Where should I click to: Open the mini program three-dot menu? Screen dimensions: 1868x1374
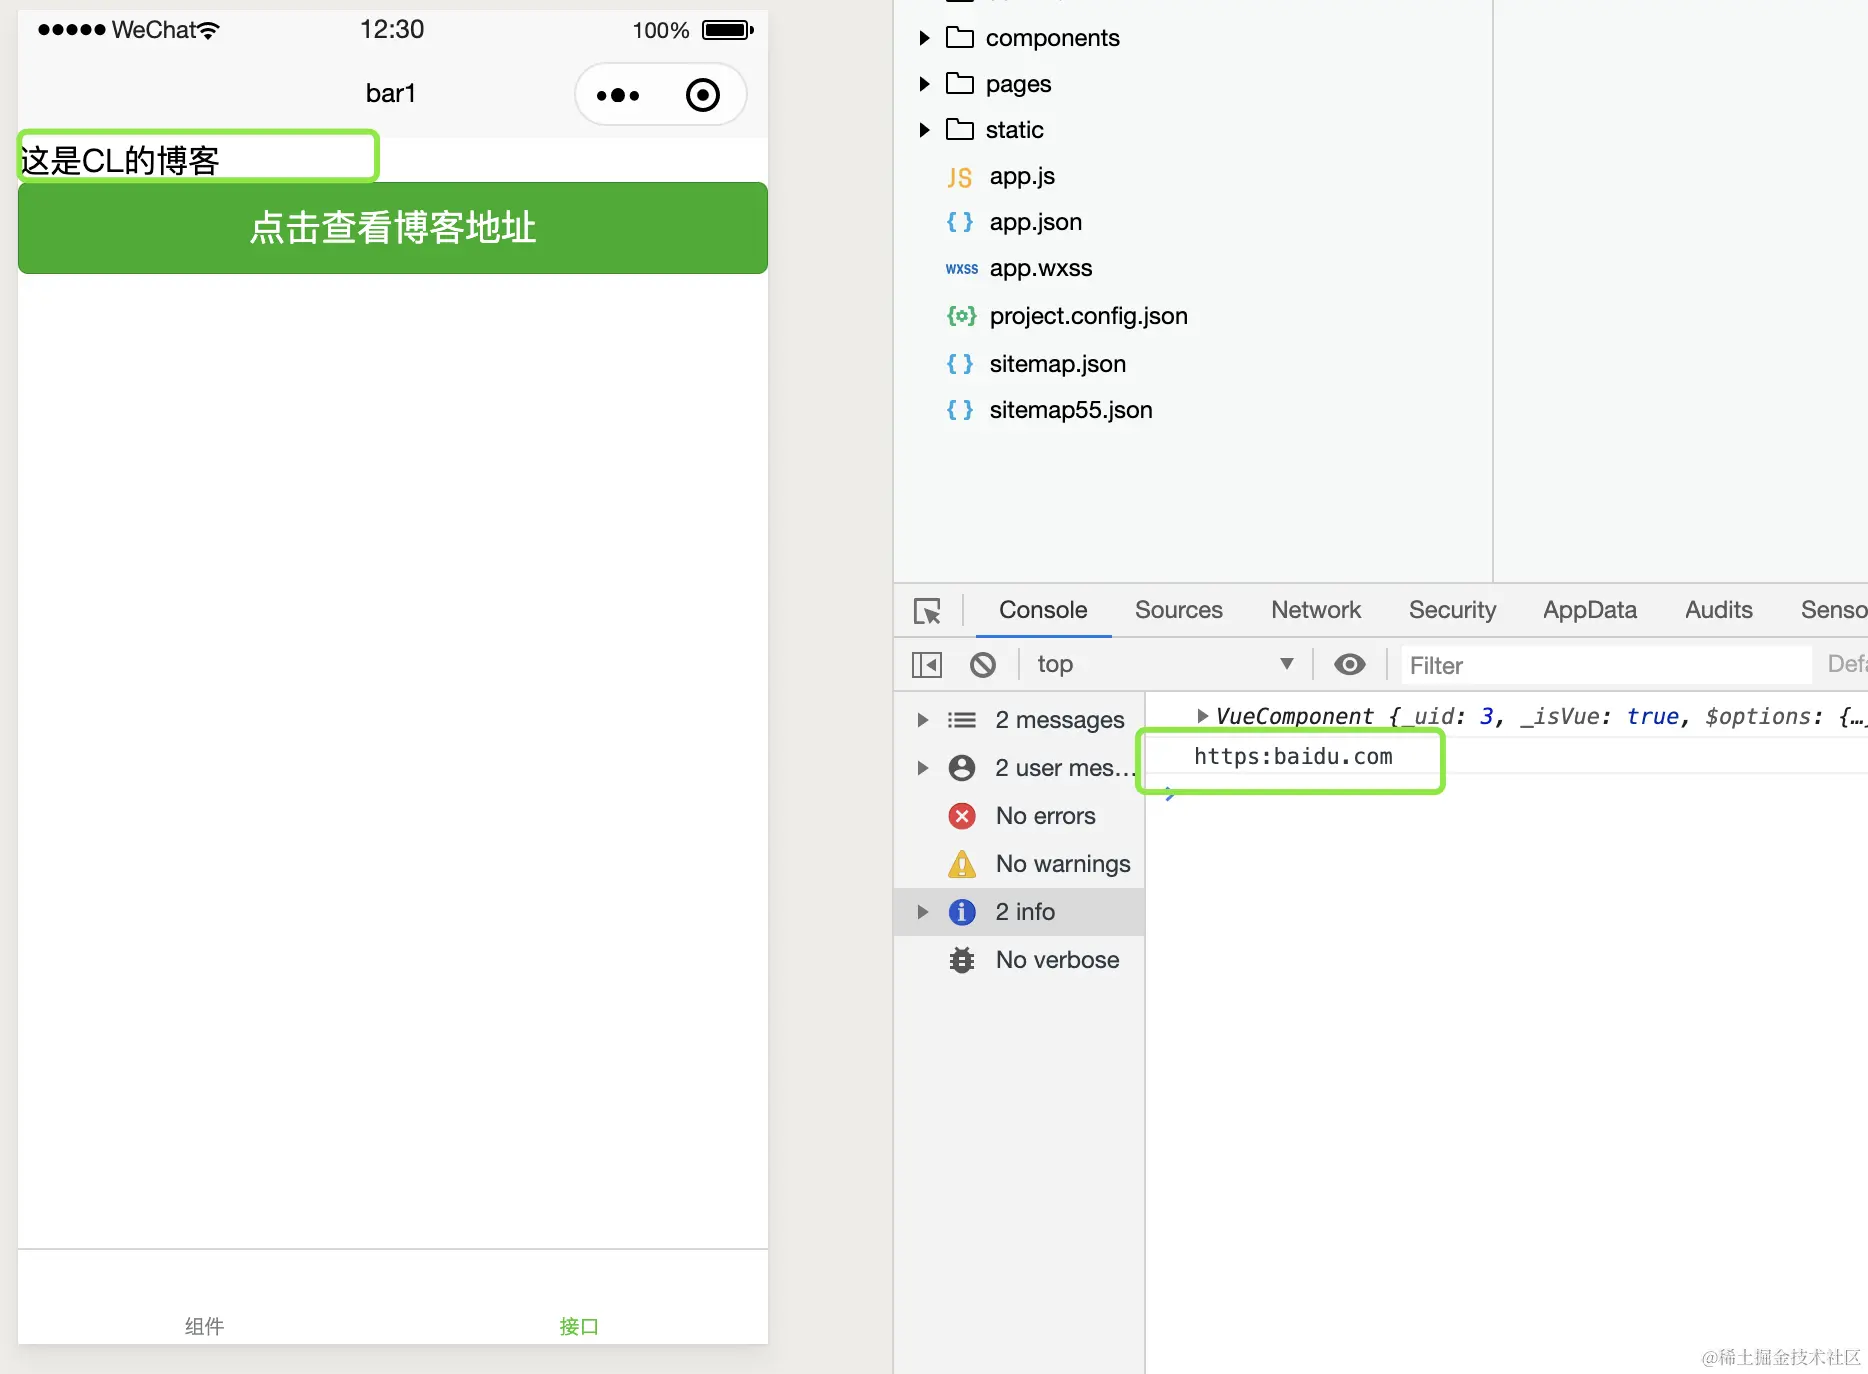point(618,95)
